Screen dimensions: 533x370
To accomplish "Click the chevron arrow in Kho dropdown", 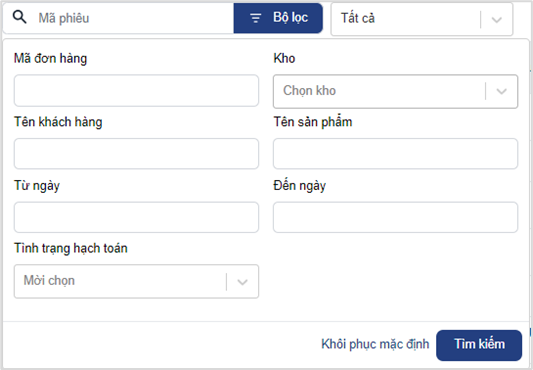I will [x=502, y=91].
